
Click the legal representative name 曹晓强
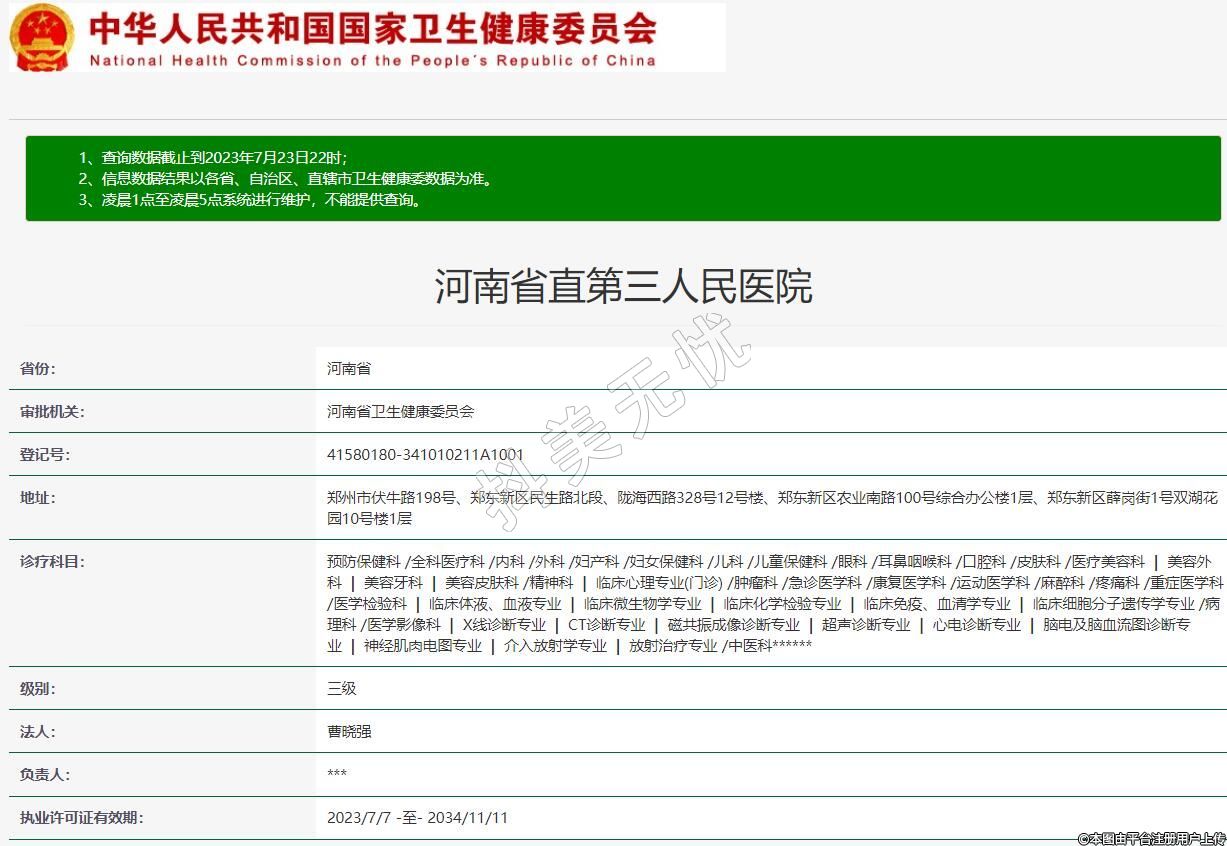click(349, 731)
